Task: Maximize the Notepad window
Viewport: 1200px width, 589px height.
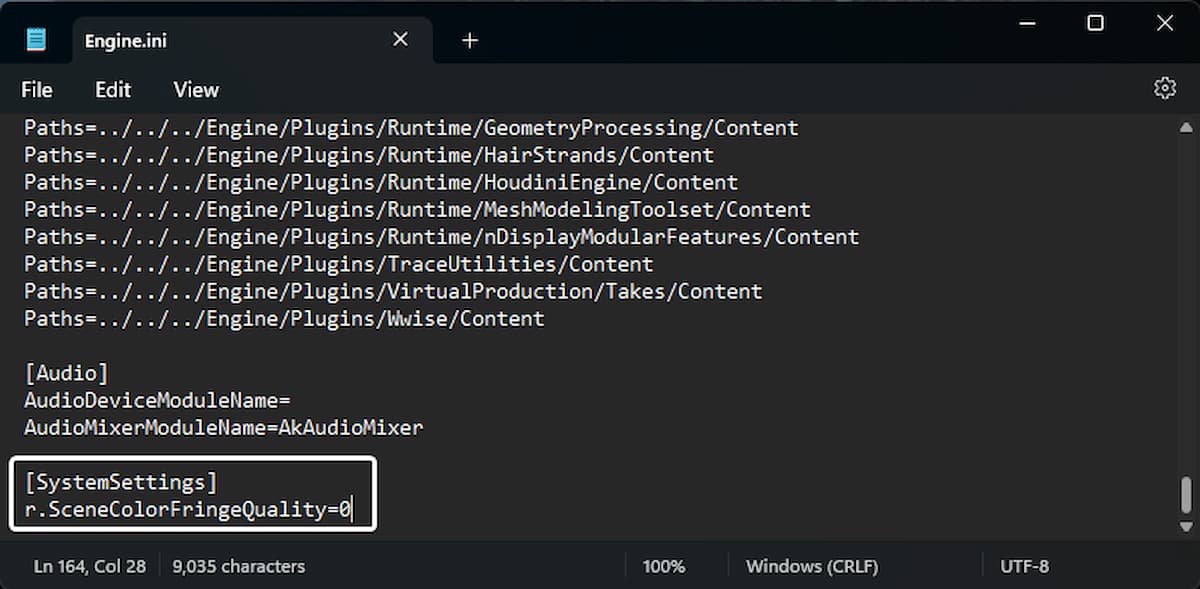Action: point(1096,24)
